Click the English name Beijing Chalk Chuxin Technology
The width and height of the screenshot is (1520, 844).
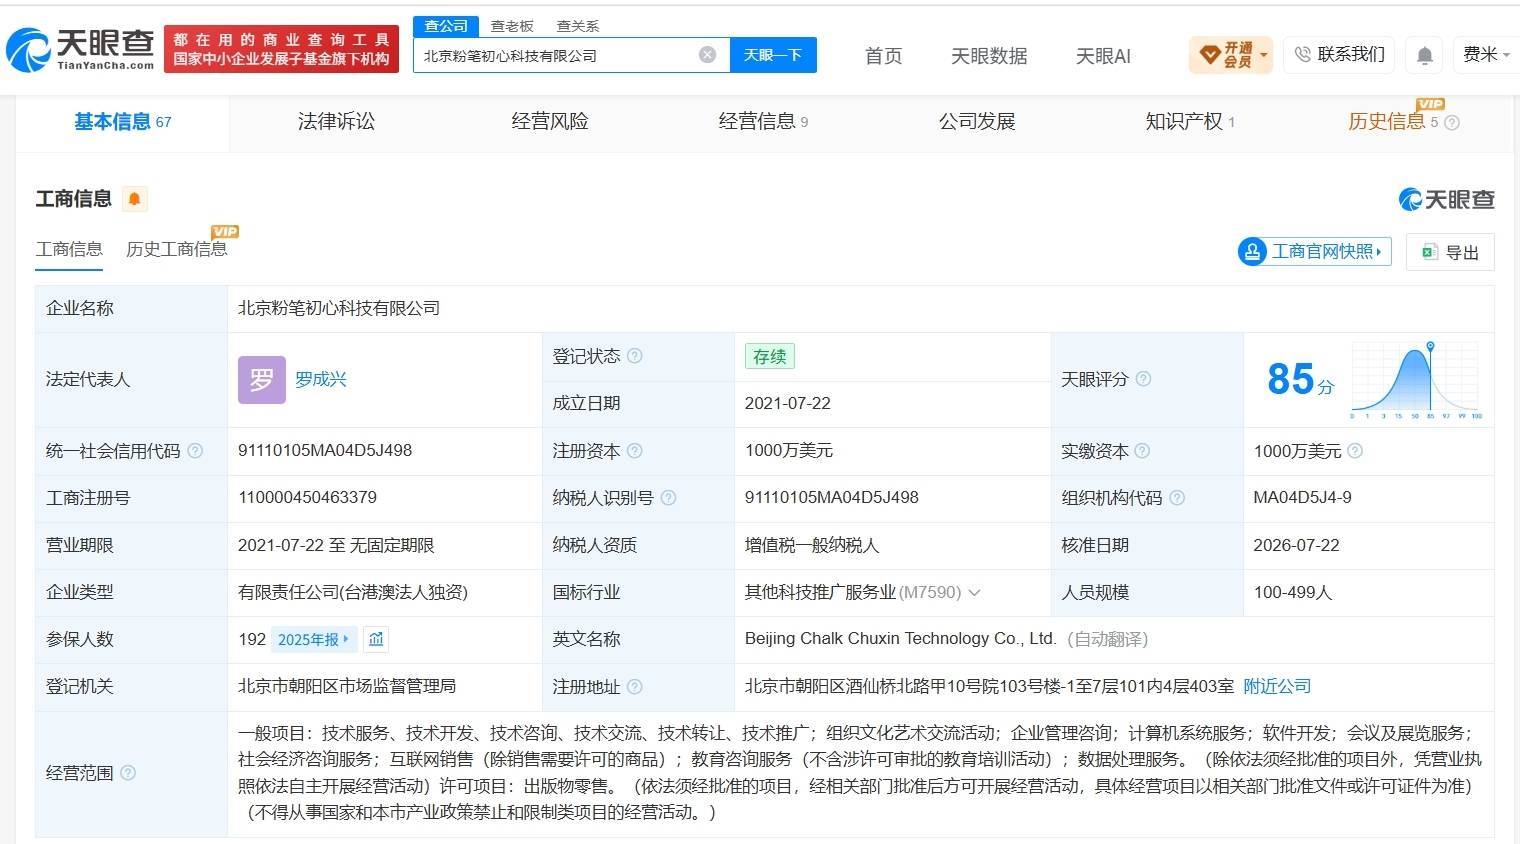click(900, 639)
